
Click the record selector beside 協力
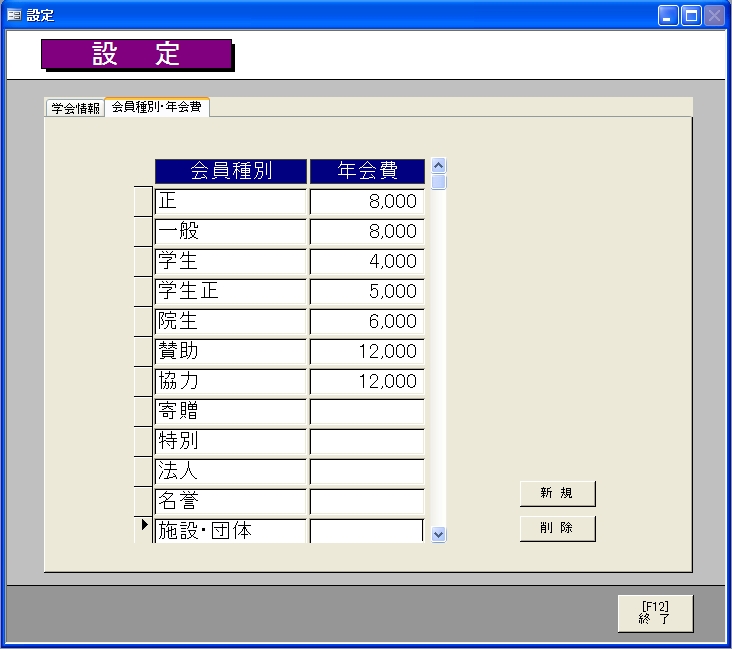(x=143, y=381)
